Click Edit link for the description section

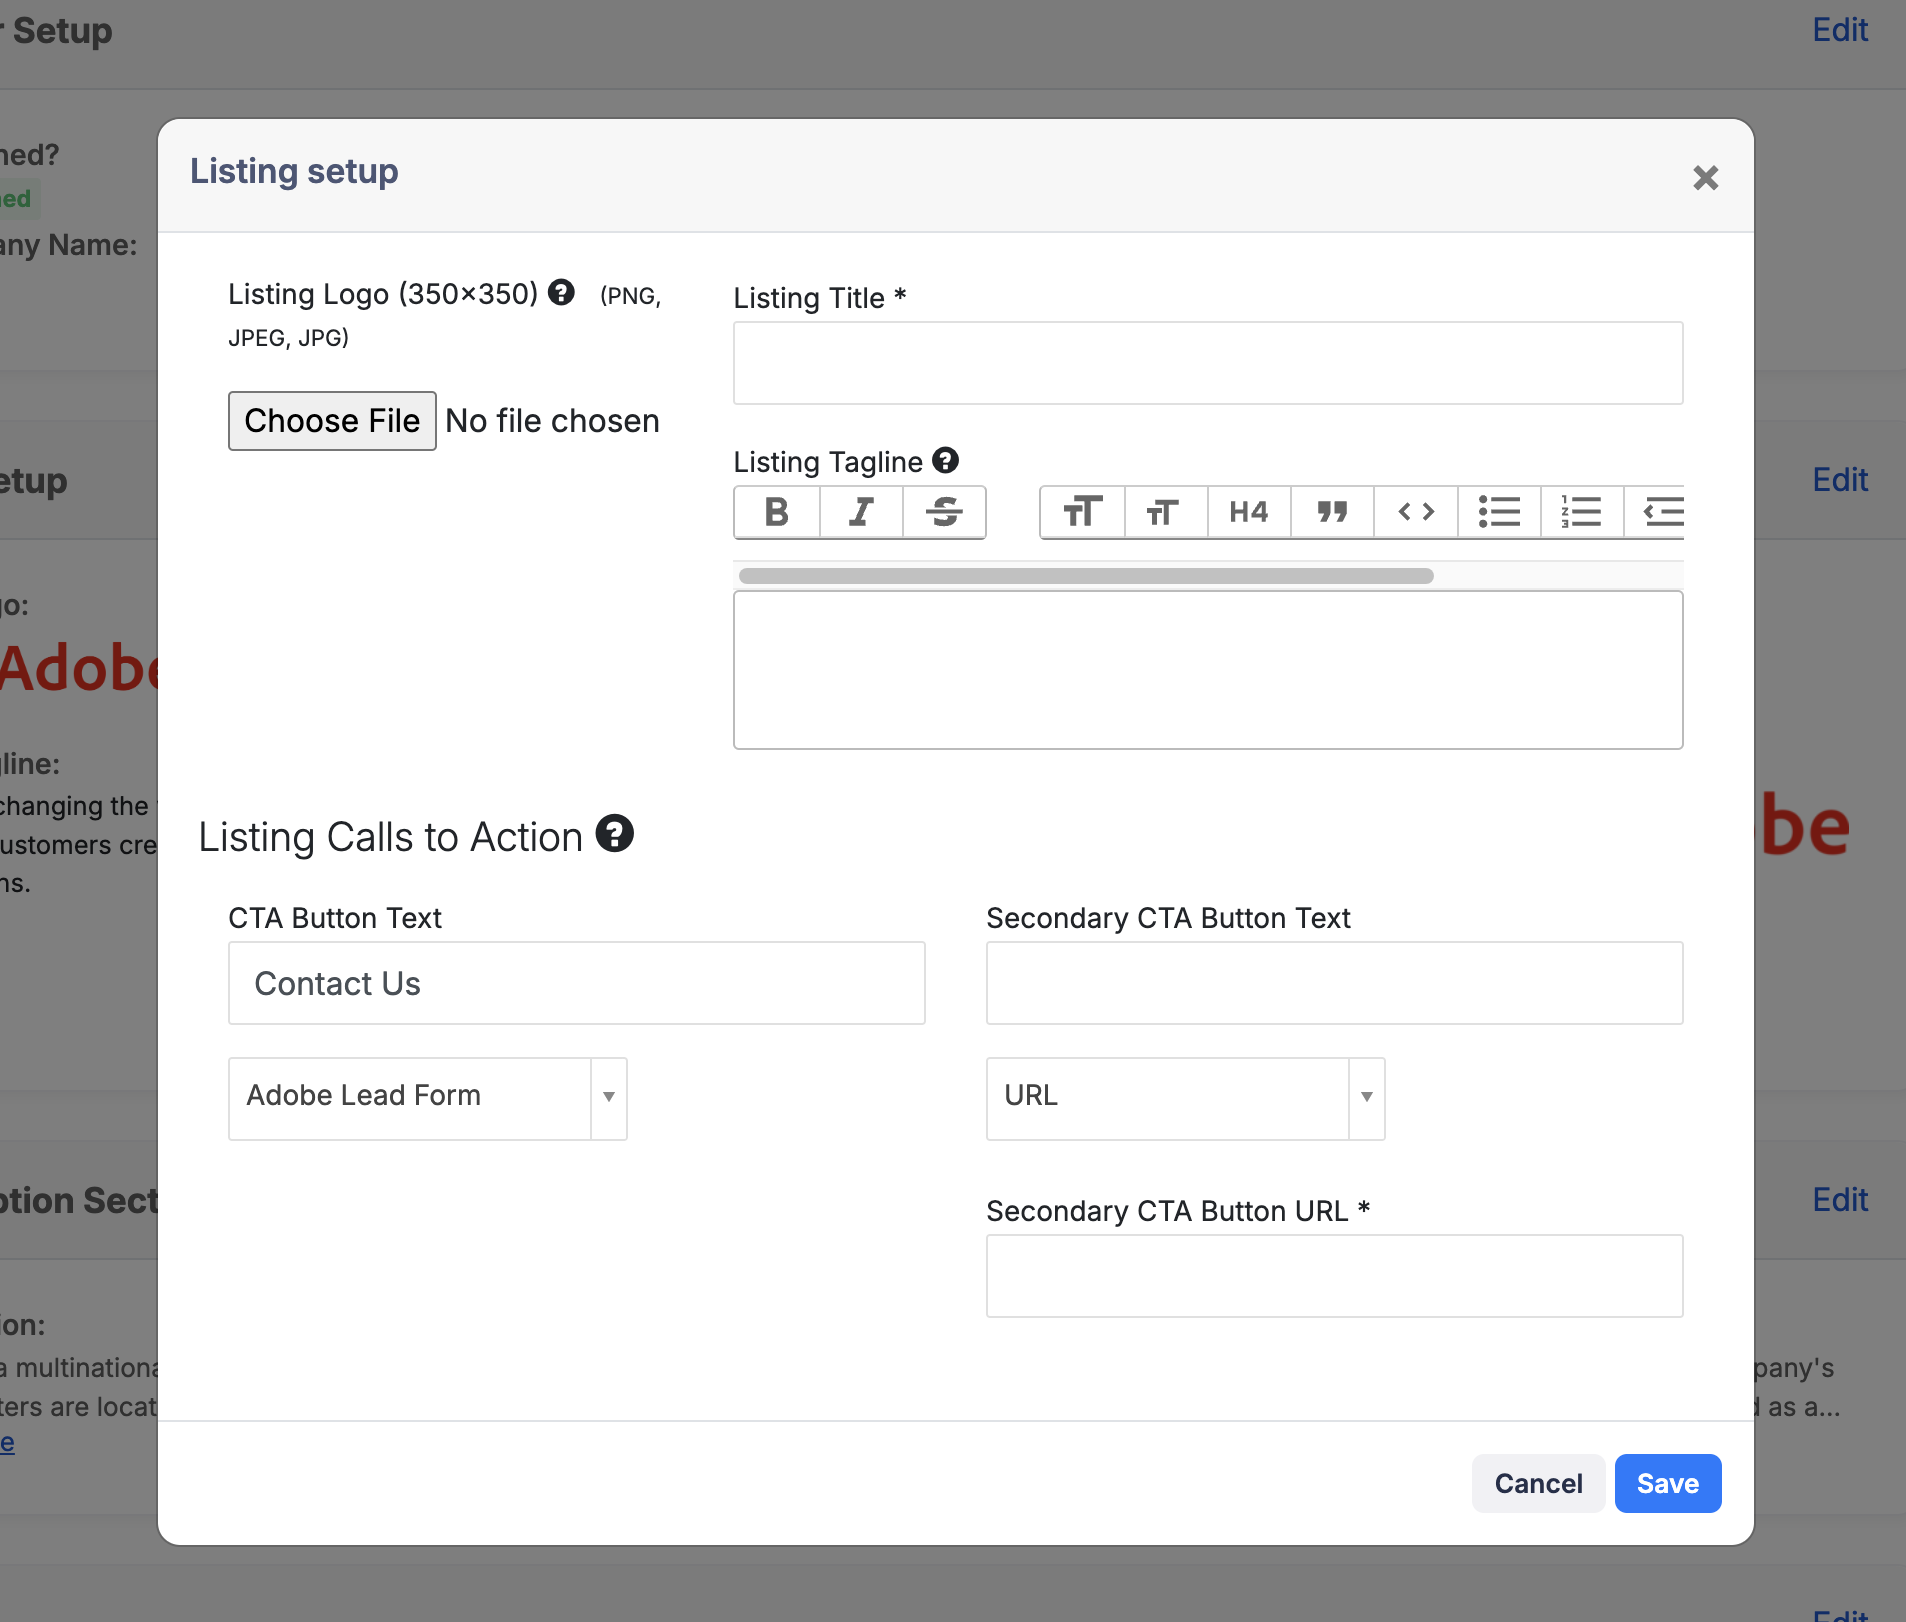click(x=1840, y=1200)
